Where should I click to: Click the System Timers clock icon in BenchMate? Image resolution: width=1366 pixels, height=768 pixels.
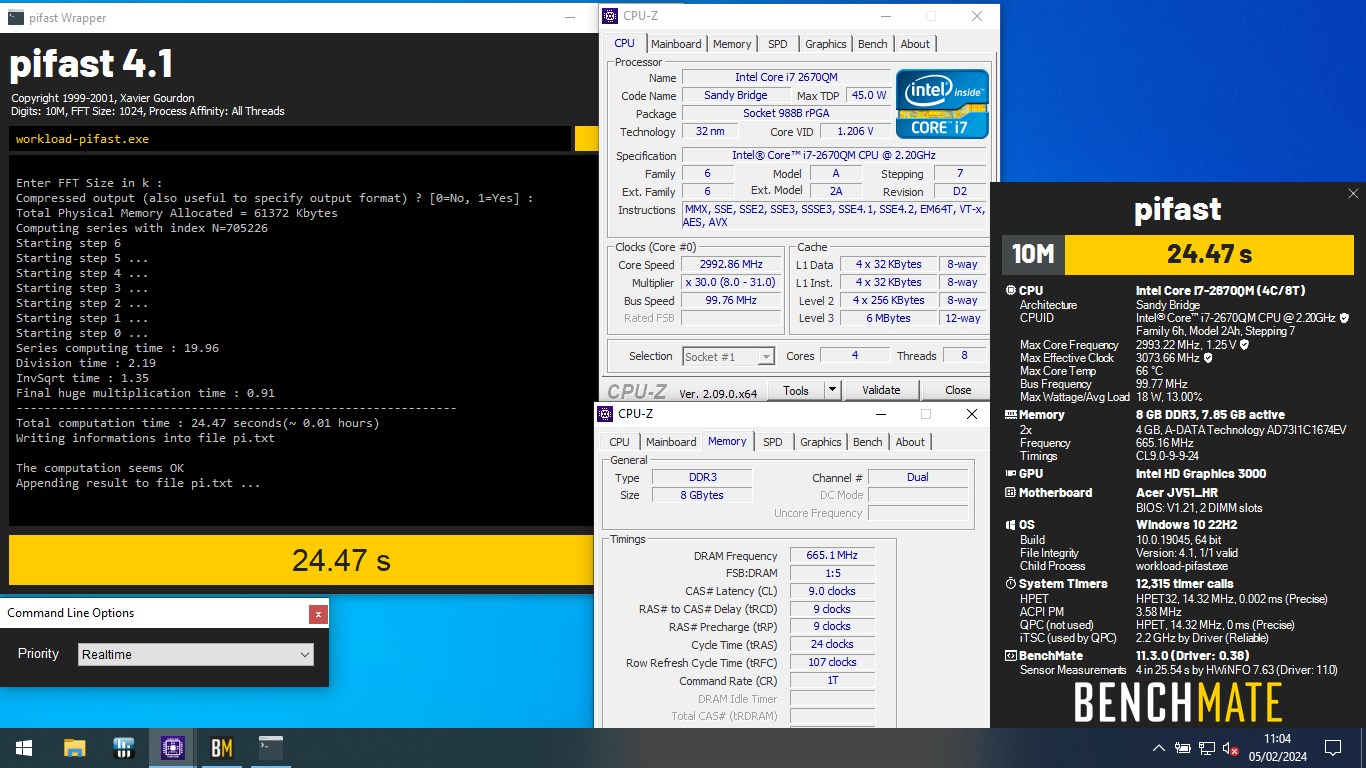[1010, 584]
